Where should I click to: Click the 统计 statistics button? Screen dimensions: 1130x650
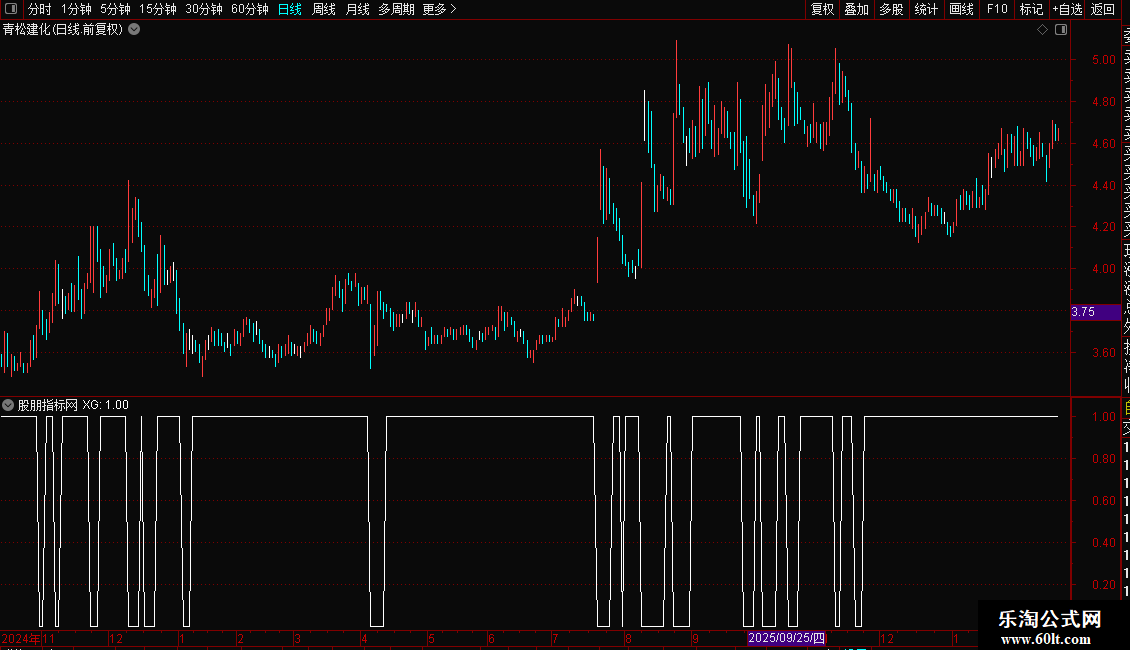(926, 9)
